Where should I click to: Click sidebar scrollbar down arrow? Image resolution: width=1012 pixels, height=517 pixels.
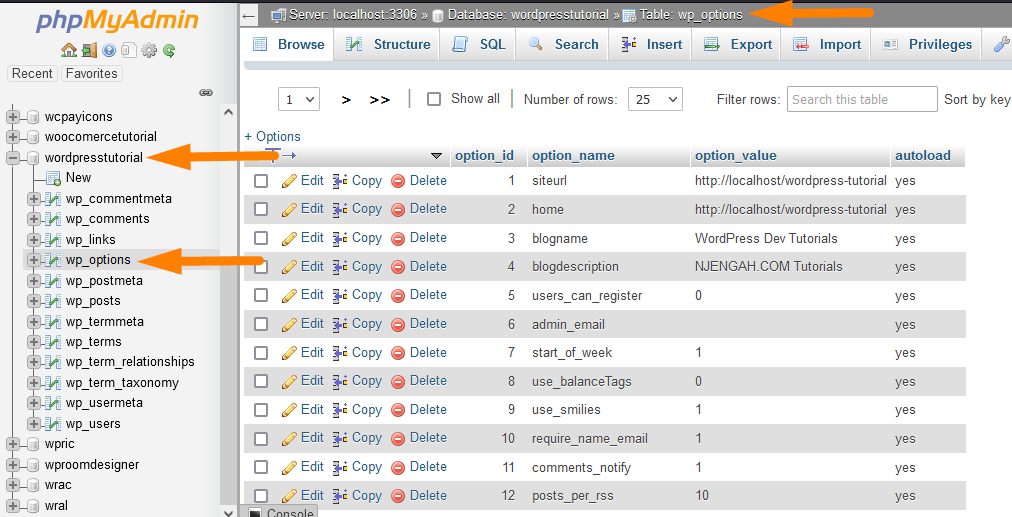click(x=228, y=512)
